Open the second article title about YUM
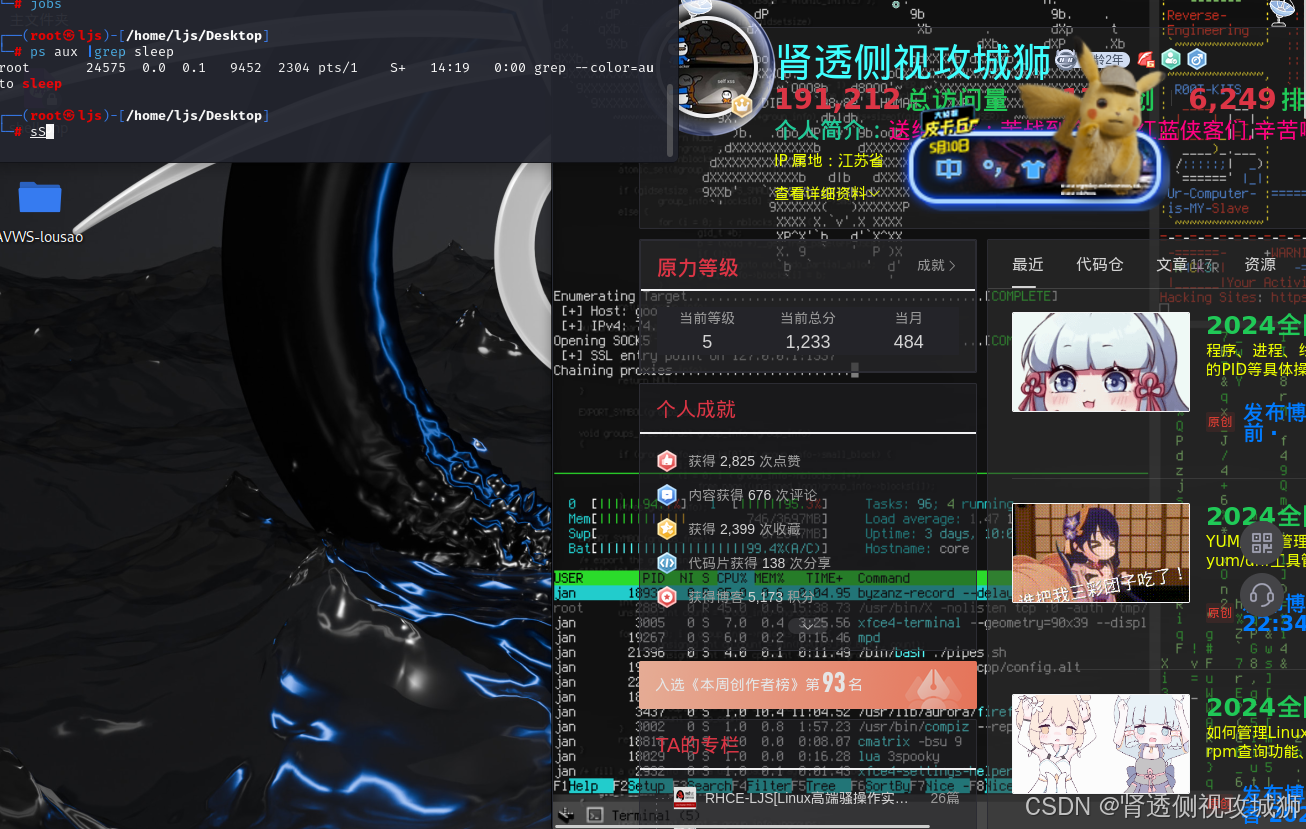 coord(1256,516)
